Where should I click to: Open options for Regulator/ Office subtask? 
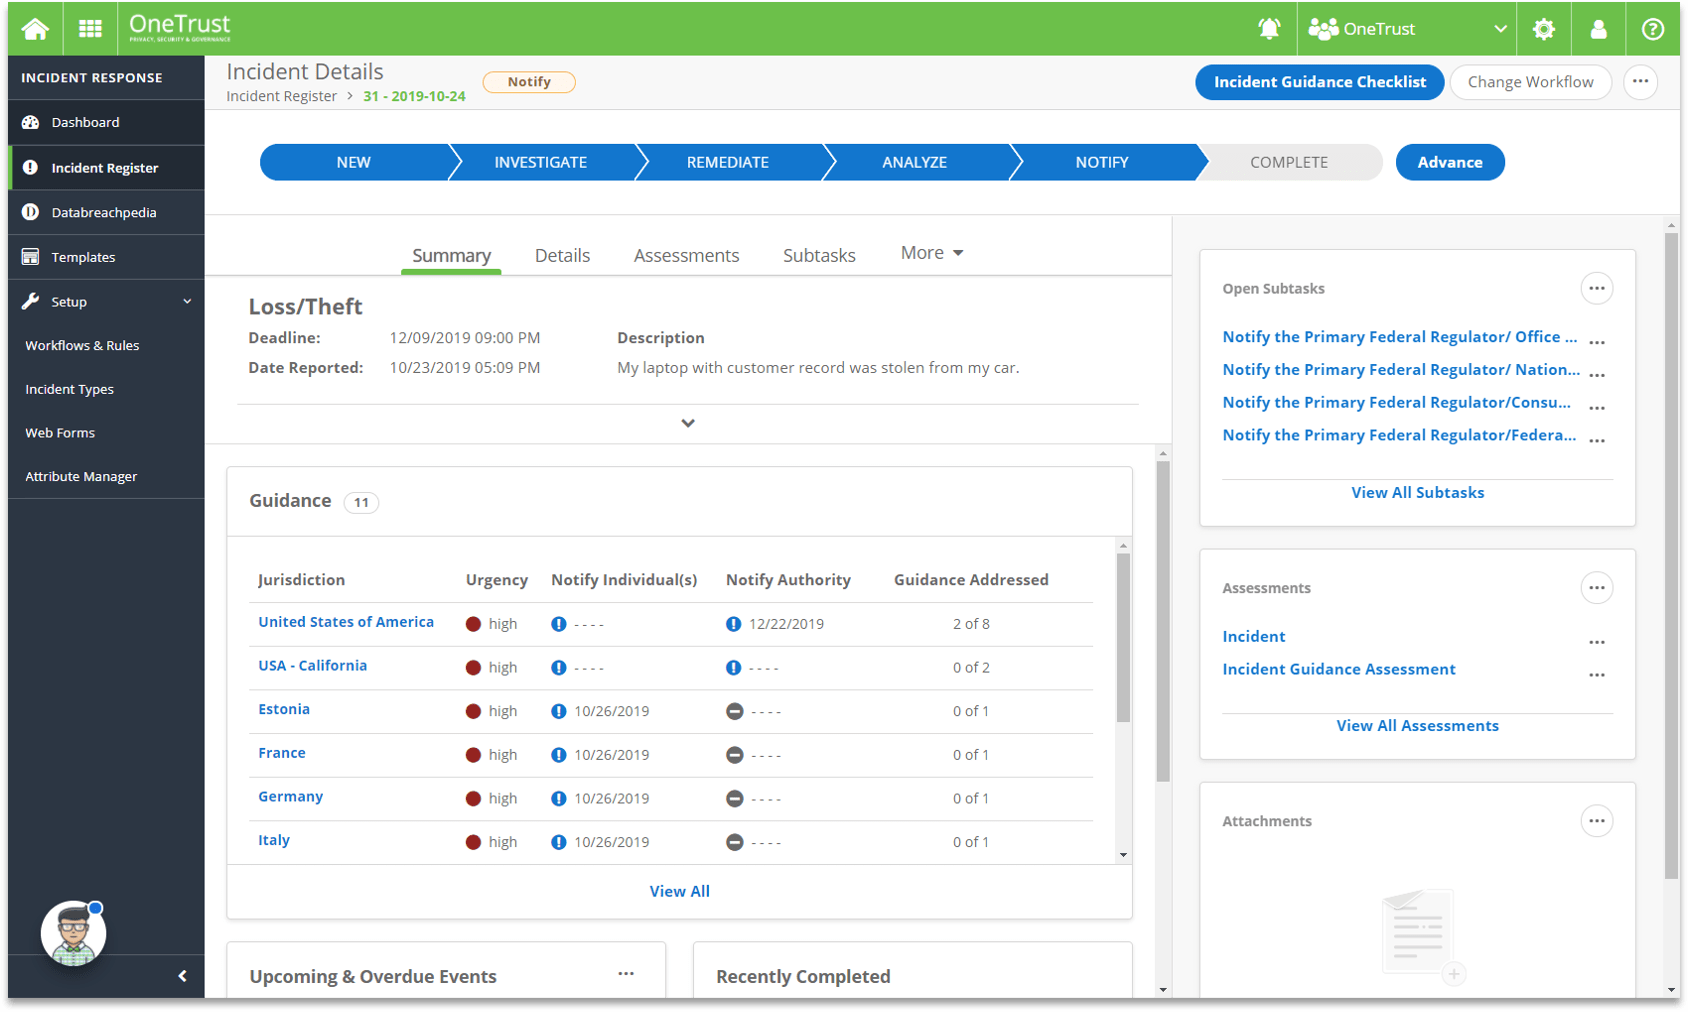(1597, 342)
